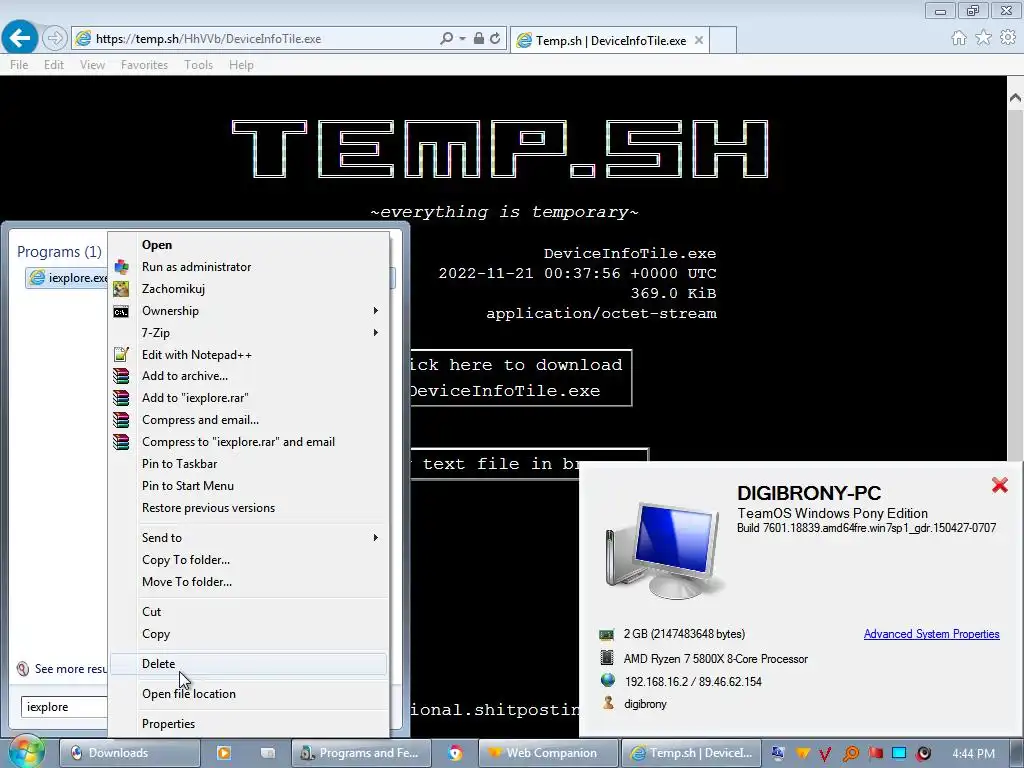1024x768 pixels.
Task: Open Advanced System Properties link
Action: (x=931, y=633)
